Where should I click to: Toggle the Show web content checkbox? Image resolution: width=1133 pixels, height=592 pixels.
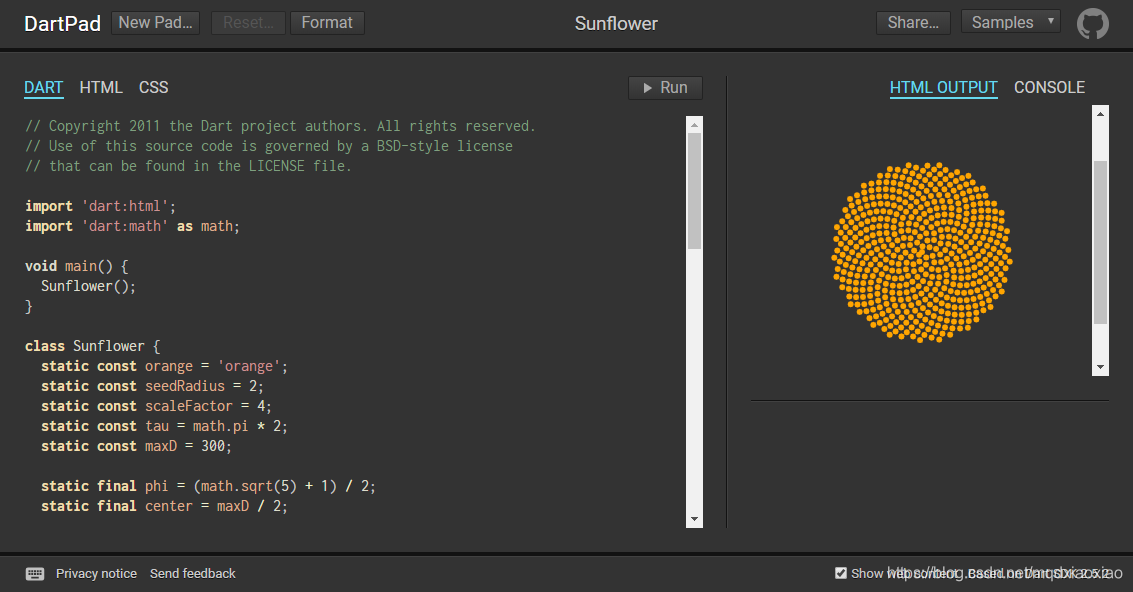click(841, 573)
